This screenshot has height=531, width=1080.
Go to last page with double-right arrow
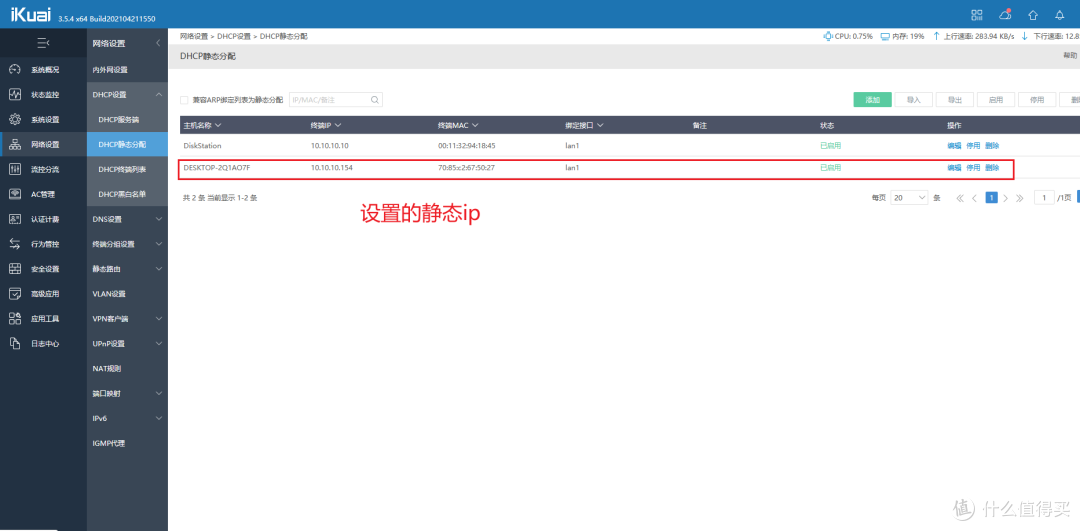tap(1020, 198)
